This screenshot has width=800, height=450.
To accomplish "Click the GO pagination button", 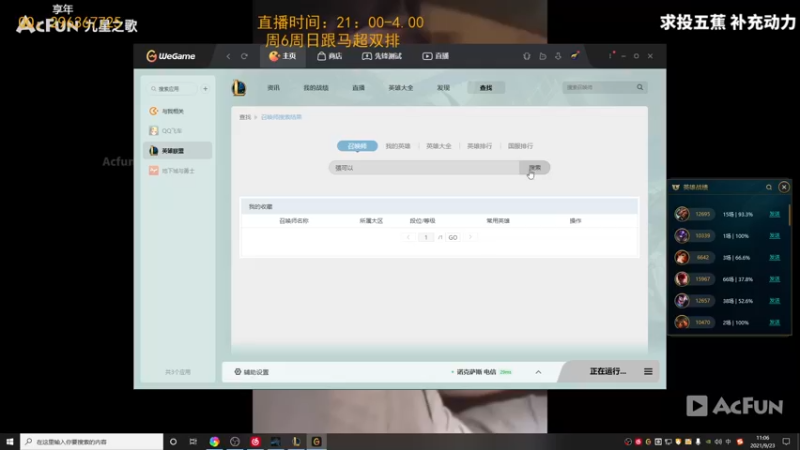I will pos(453,237).
